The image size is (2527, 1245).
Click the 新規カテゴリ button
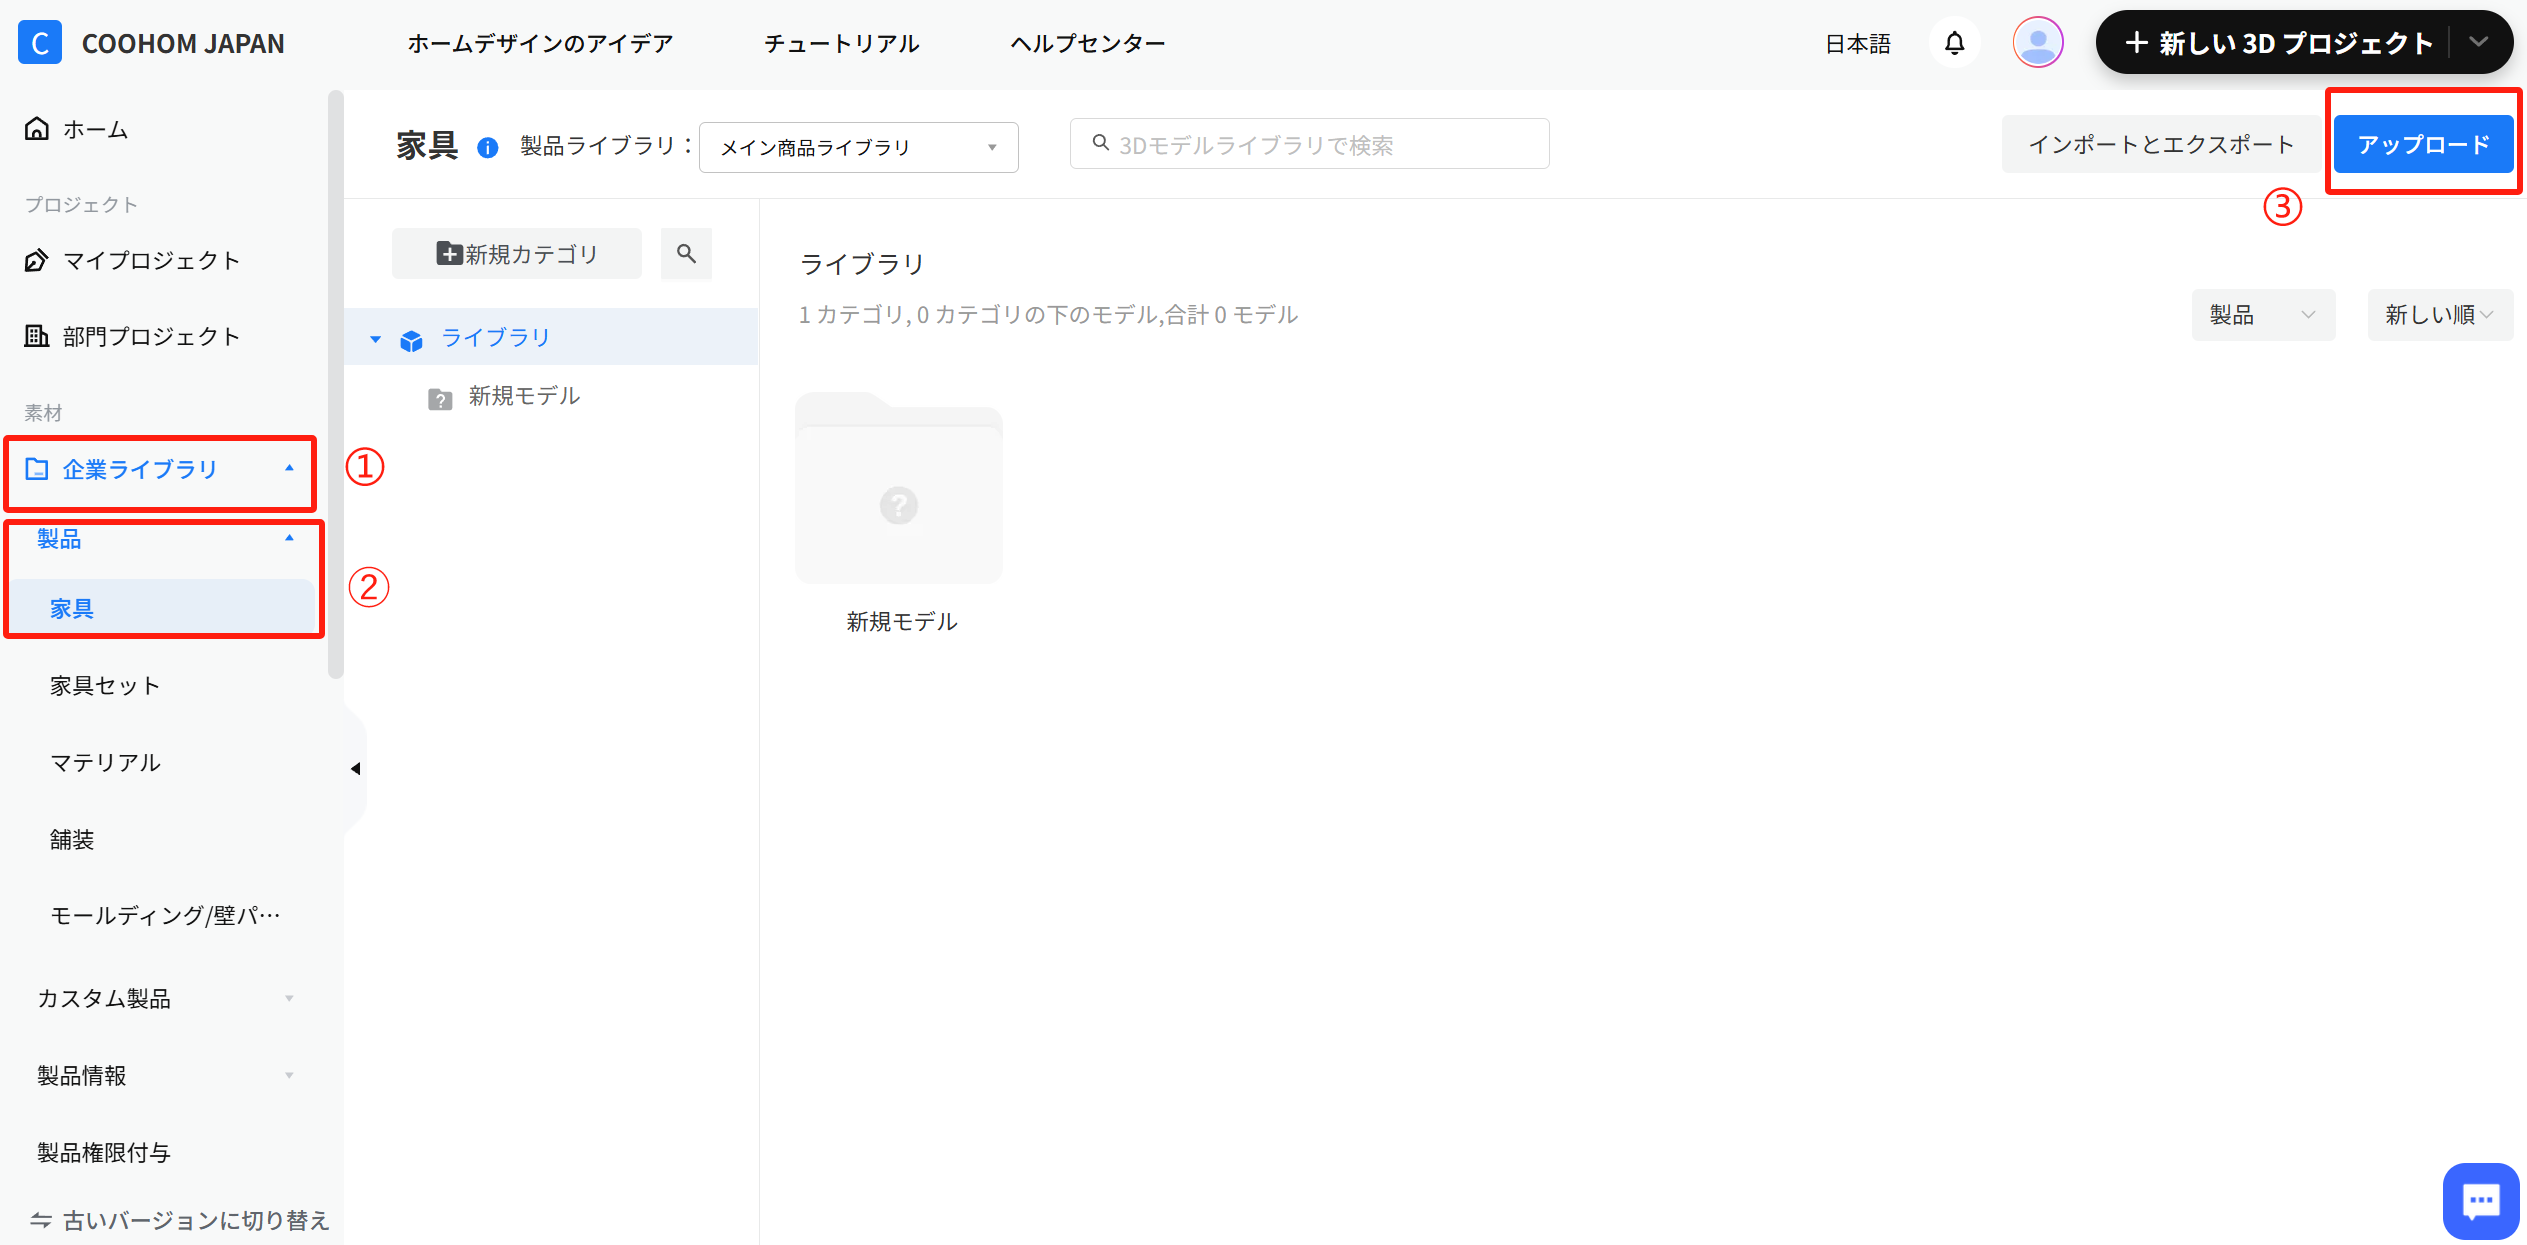click(517, 254)
